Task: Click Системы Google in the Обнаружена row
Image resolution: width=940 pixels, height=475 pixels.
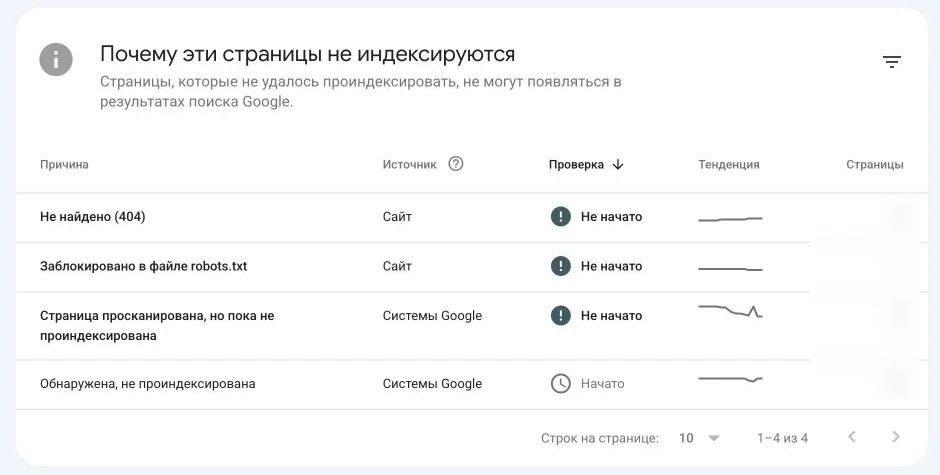Action: (x=432, y=384)
